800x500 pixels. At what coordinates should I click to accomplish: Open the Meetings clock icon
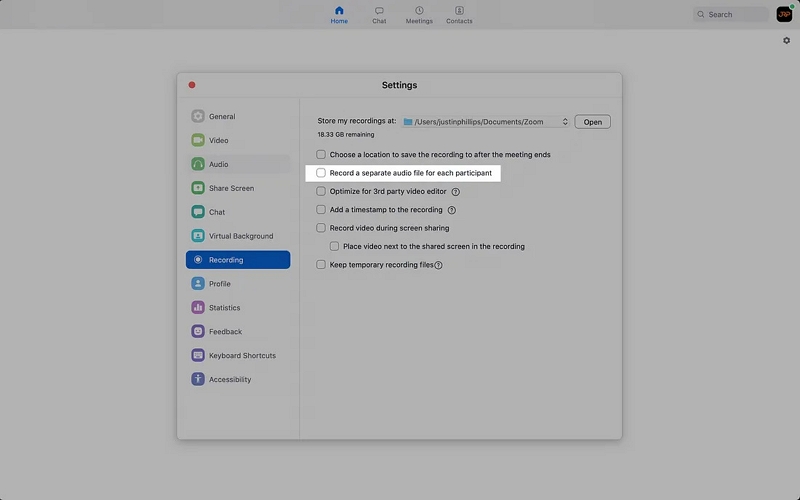point(419,11)
